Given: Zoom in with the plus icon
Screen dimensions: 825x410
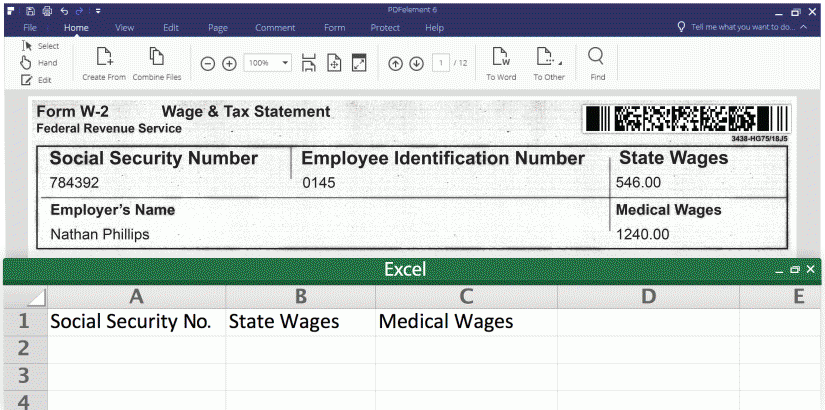Looking at the screenshot, I should [x=229, y=64].
